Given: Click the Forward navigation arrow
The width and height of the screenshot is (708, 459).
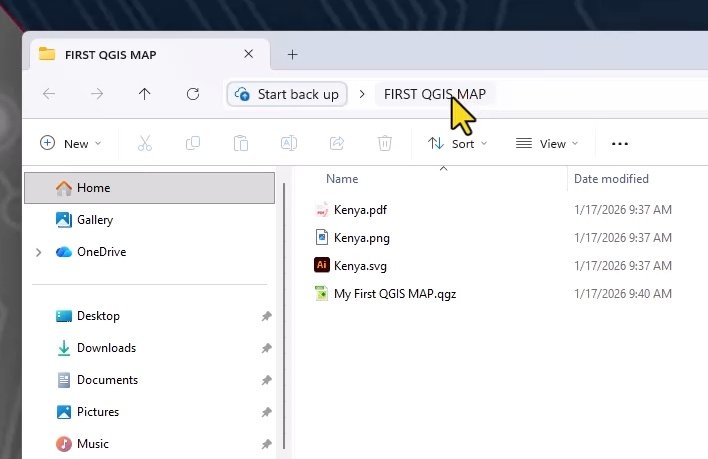Looking at the screenshot, I should [x=97, y=94].
